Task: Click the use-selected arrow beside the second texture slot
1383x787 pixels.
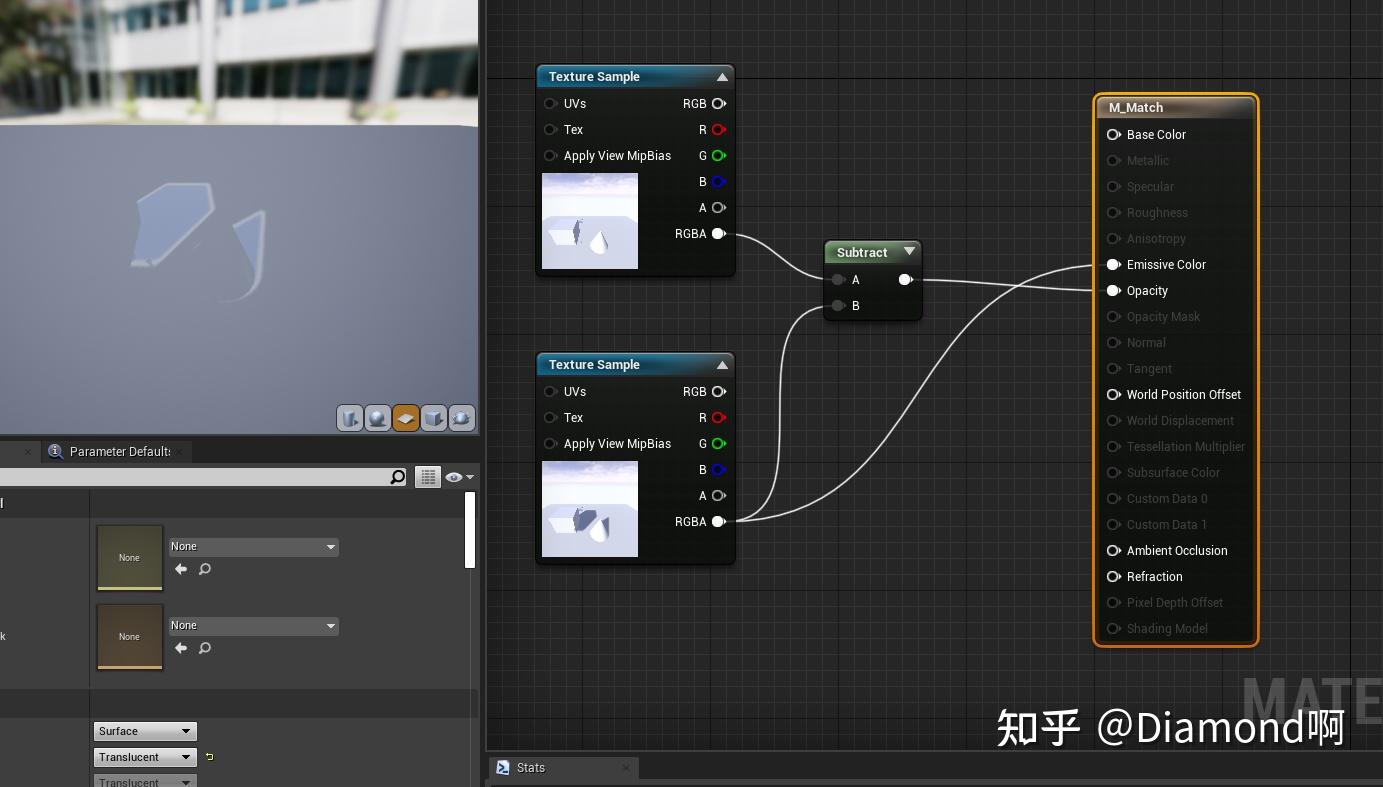Action: tap(181, 648)
